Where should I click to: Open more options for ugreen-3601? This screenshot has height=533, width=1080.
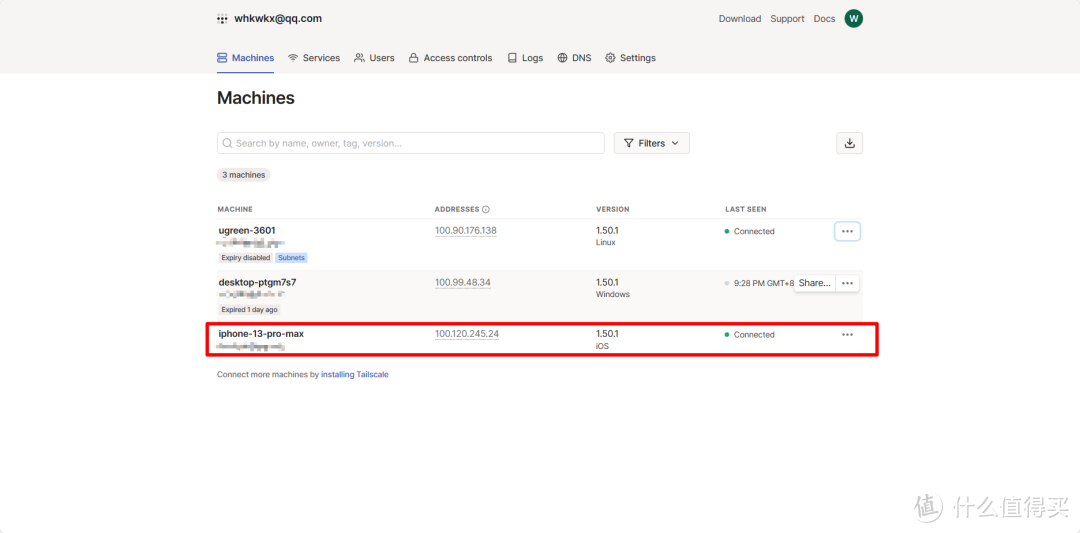[847, 231]
